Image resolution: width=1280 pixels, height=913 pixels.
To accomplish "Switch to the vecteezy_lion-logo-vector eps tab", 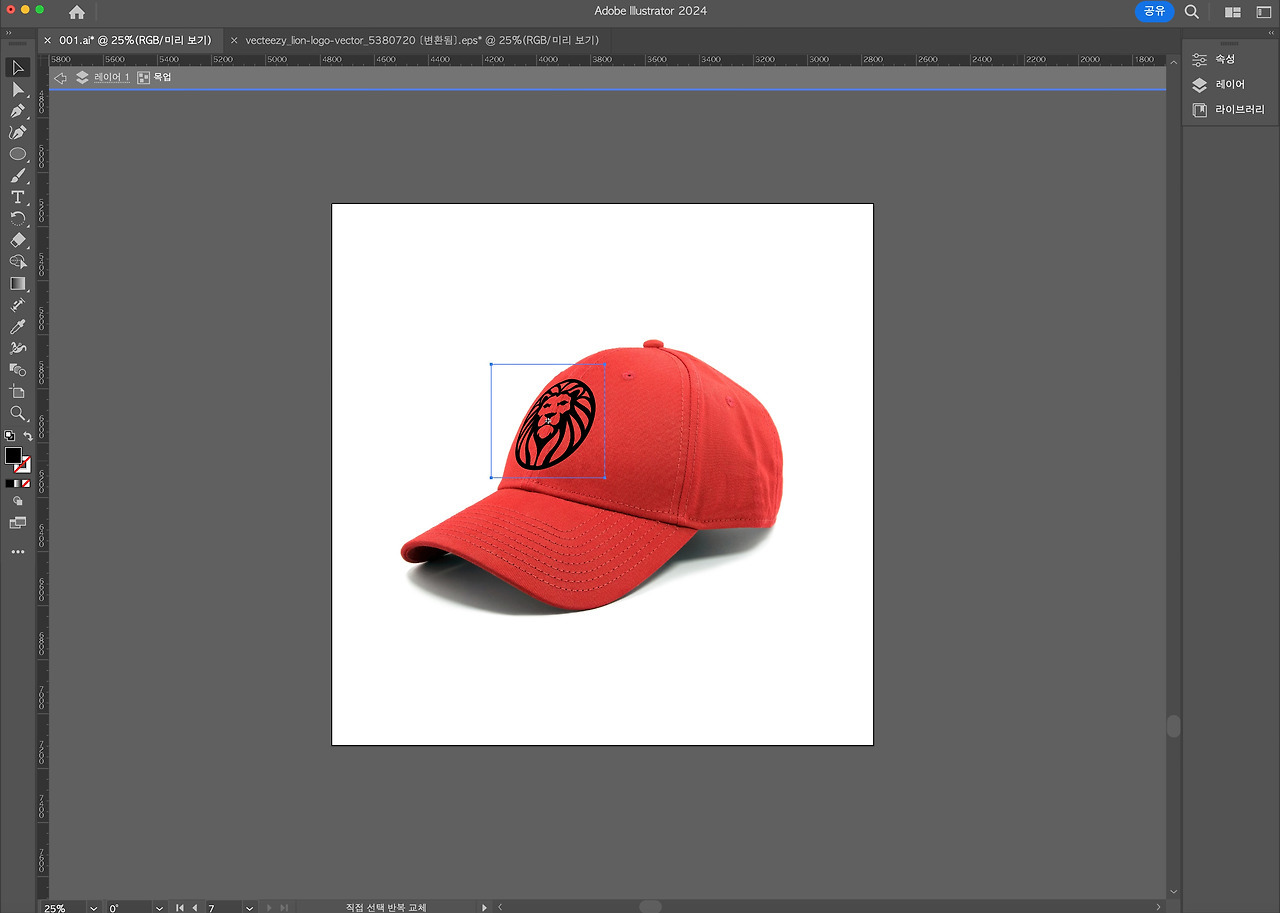I will (x=421, y=40).
